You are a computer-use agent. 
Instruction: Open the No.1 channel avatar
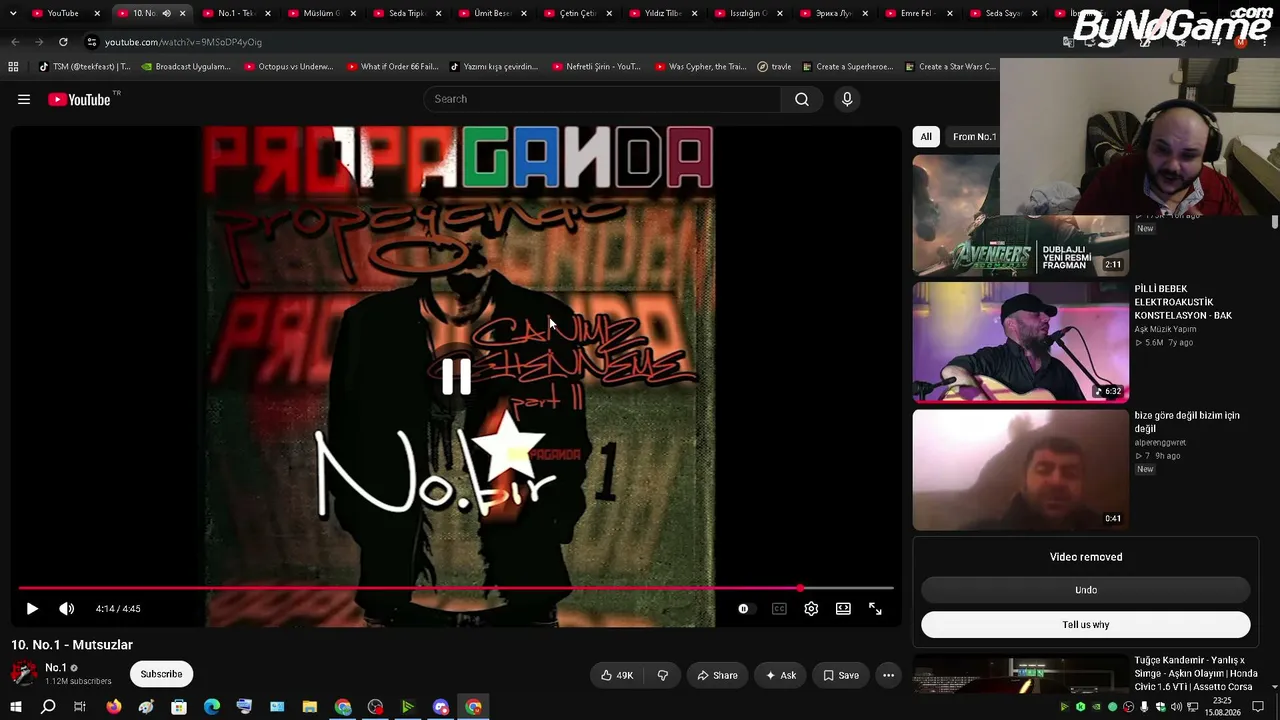click(x=24, y=673)
